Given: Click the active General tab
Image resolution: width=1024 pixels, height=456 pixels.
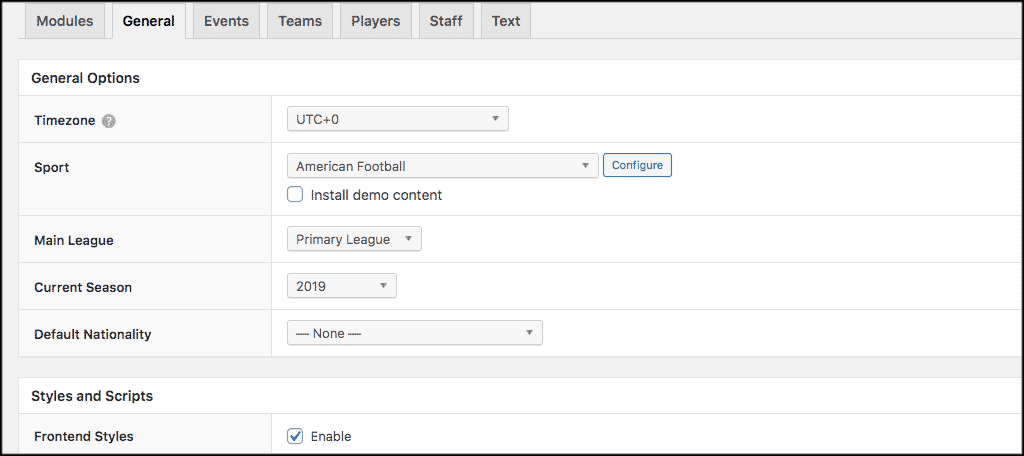Looking at the screenshot, I should [x=148, y=21].
